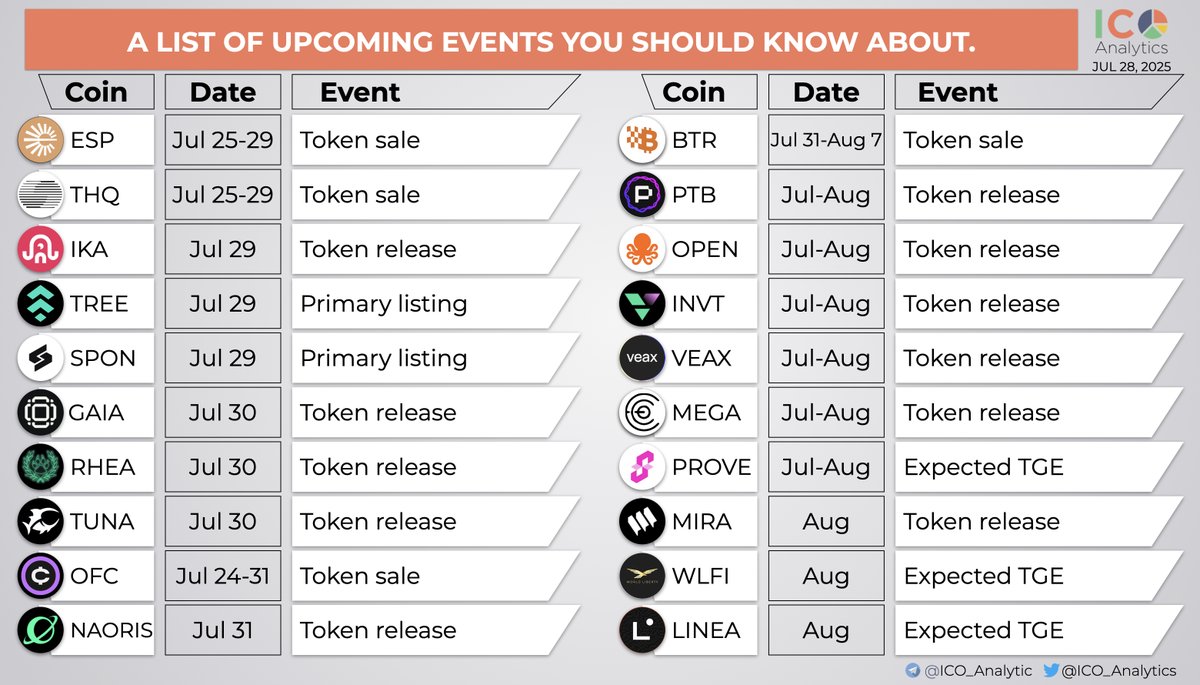Click the ICO Analytics logo
Viewport: 1200px width, 685px height.
coord(1130,32)
